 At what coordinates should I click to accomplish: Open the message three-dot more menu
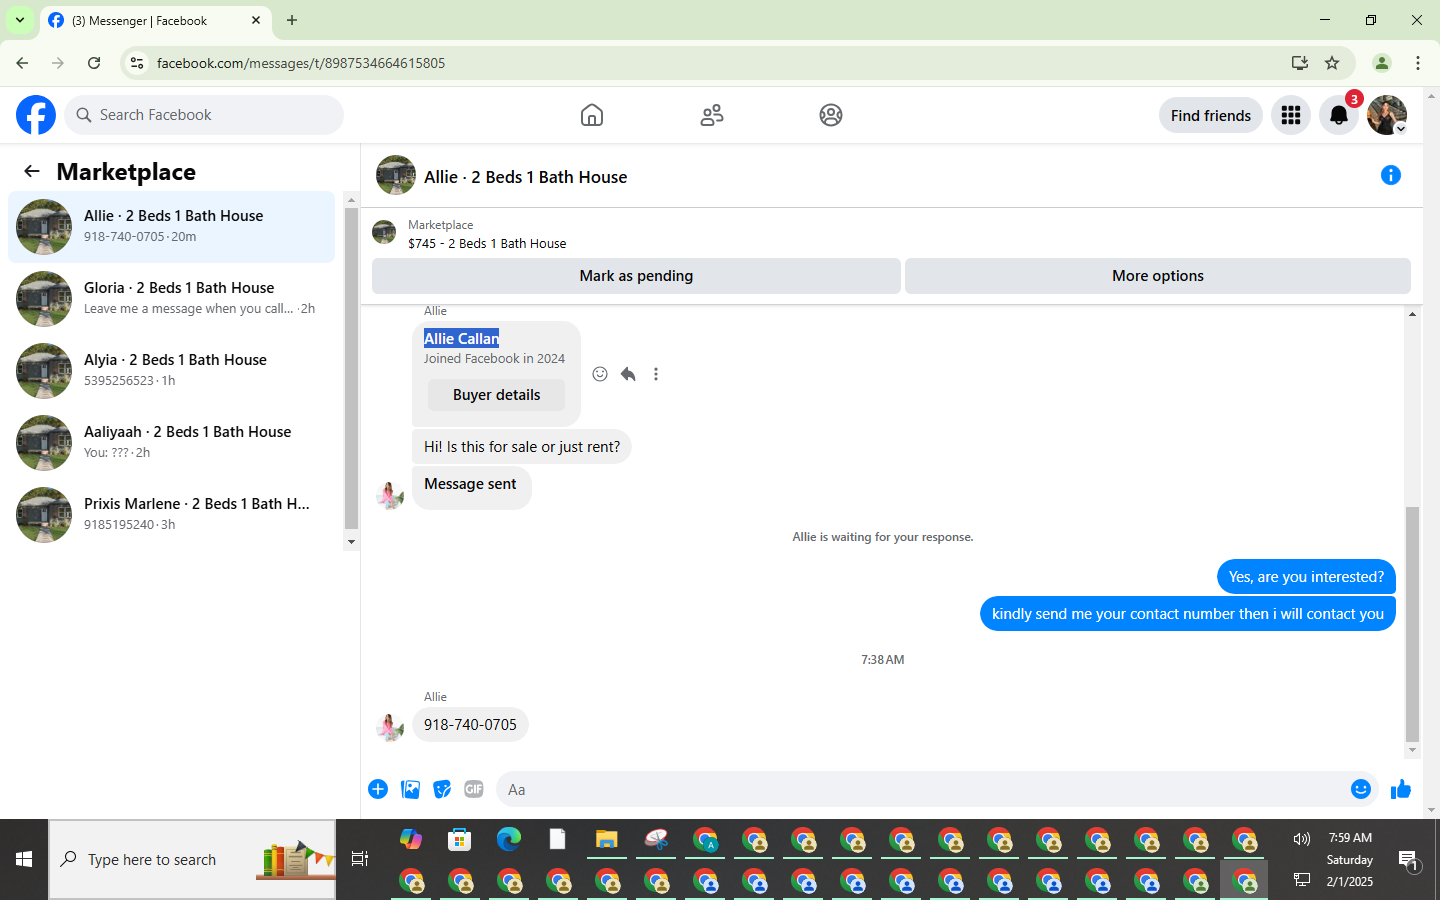point(656,374)
